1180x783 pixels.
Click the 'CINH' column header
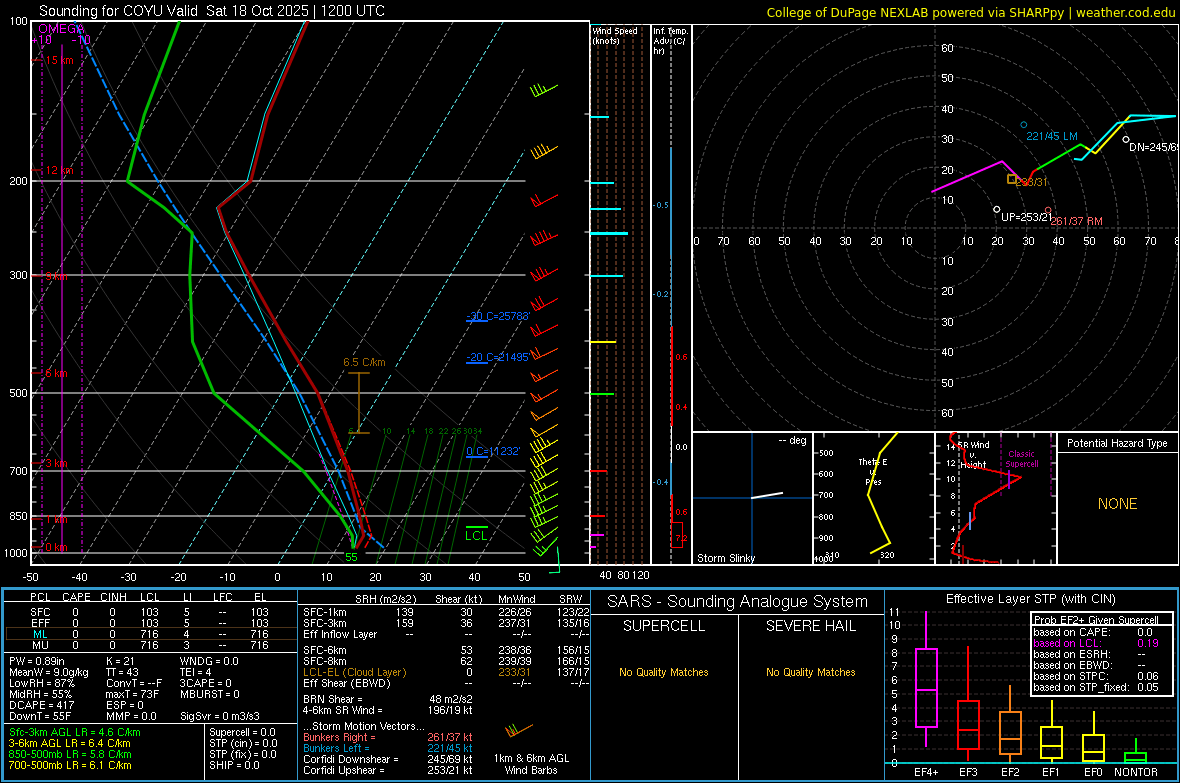tap(114, 597)
